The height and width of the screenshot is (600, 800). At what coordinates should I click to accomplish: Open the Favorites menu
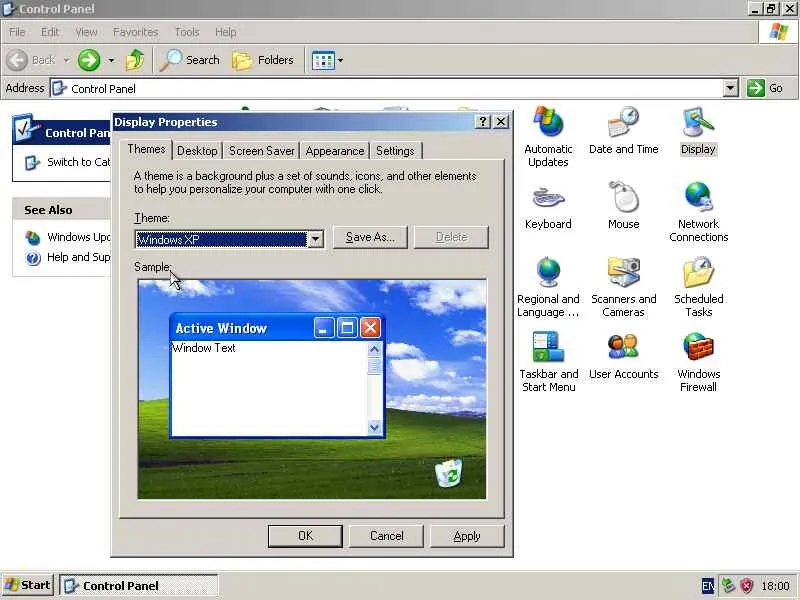pos(136,32)
